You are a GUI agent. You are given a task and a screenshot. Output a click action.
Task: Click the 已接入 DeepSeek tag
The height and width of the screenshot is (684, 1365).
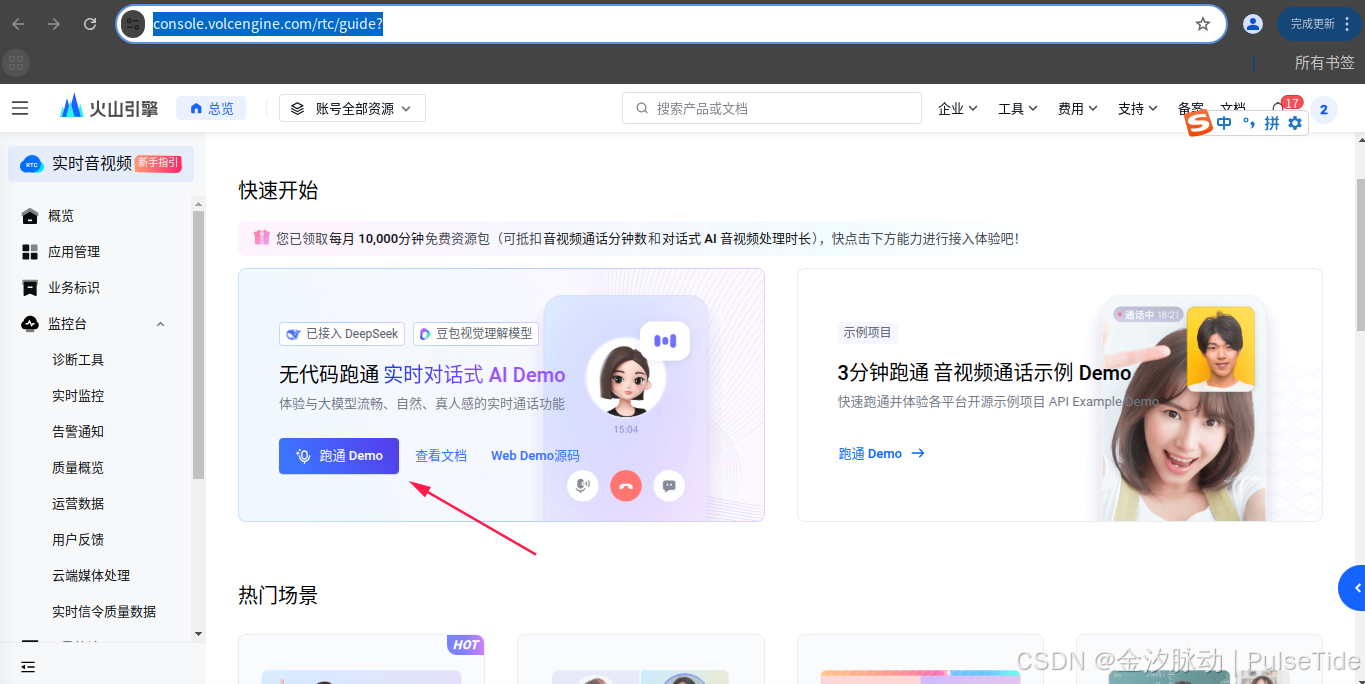pos(342,334)
